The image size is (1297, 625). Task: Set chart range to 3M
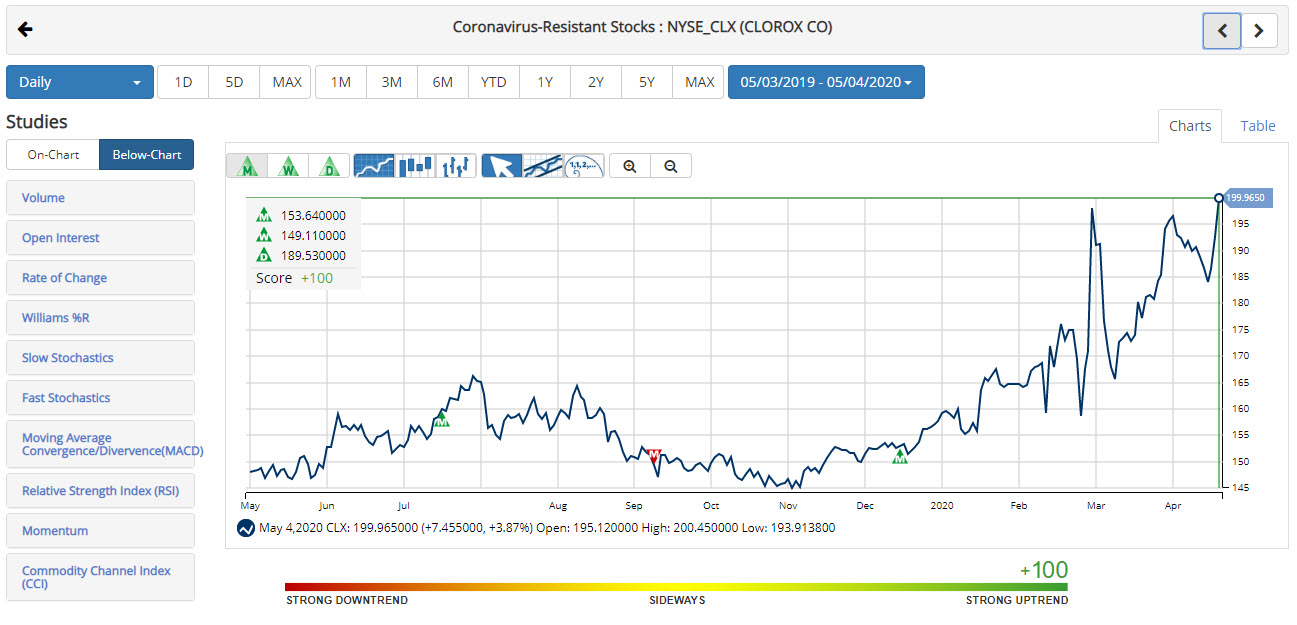pyautogui.click(x=392, y=82)
